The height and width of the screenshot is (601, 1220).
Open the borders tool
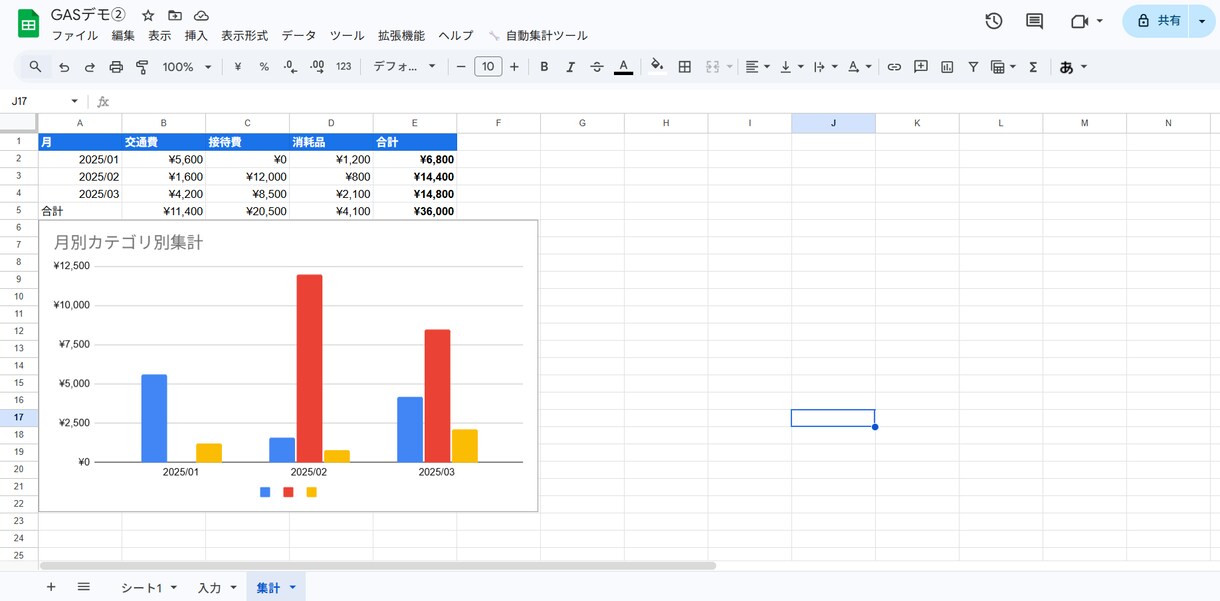(x=685, y=67)
